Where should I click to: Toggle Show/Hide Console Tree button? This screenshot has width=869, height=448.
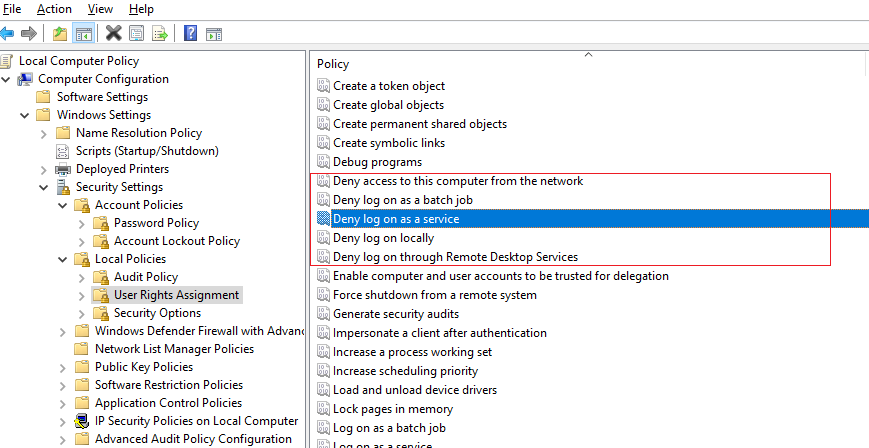[x=84, y=33]
